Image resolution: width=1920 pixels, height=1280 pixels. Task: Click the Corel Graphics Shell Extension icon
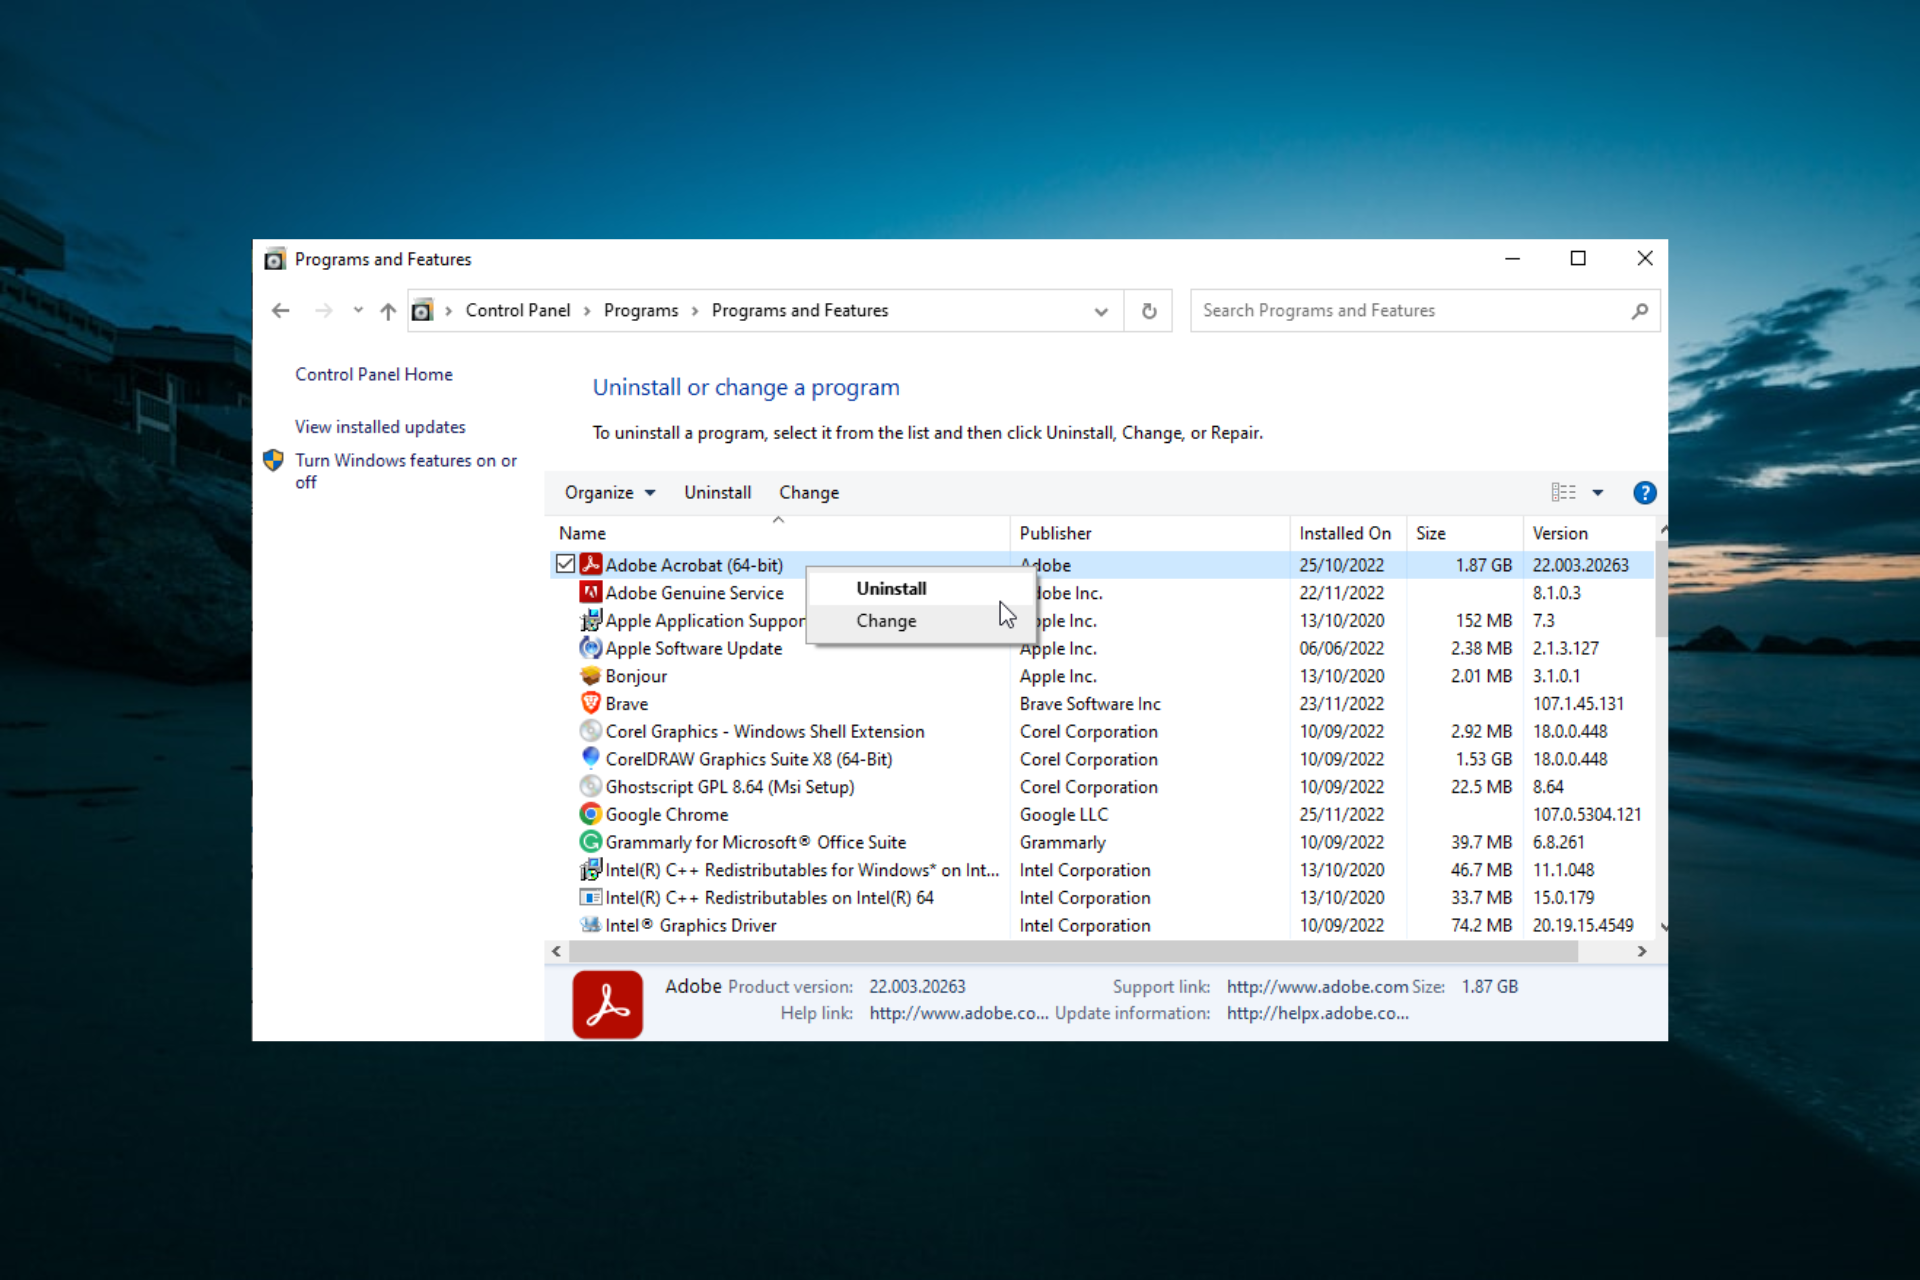[x=591, y=731]
